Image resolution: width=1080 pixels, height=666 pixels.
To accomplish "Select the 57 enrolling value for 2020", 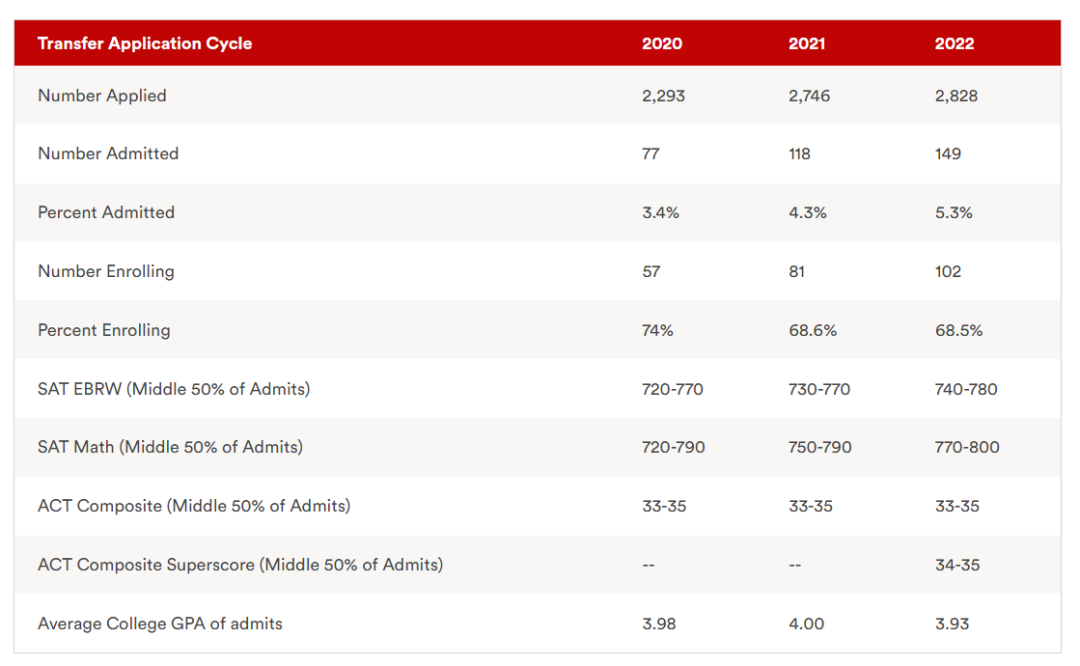I will [651, 271].
